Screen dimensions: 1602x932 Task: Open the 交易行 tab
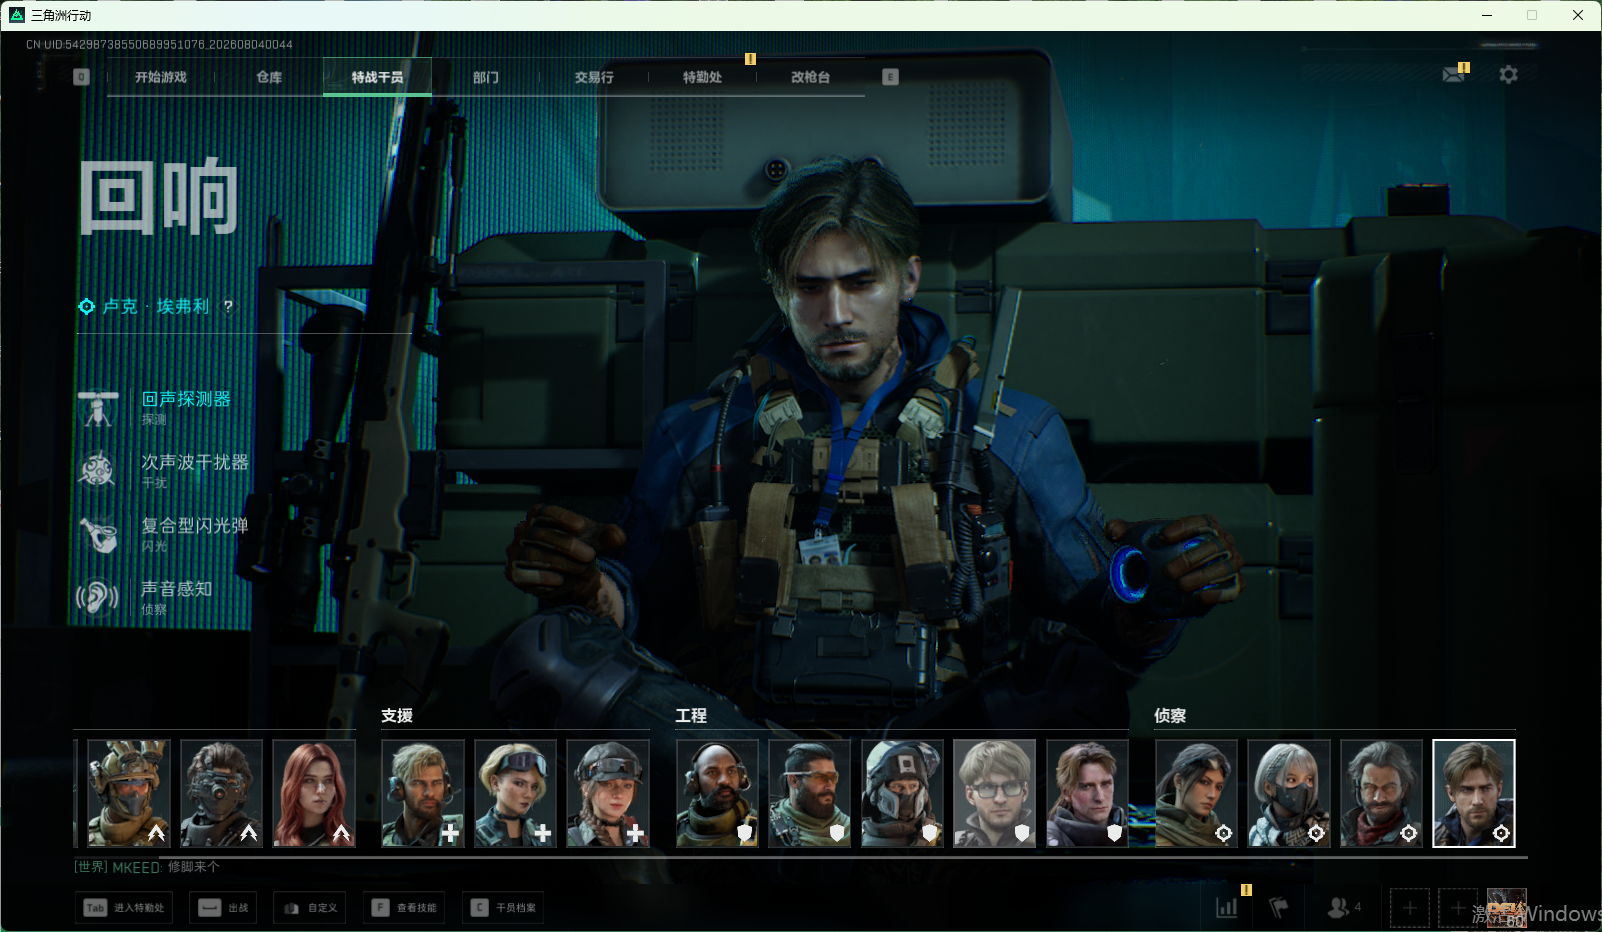pyautogui.click(x=594, y=77)
